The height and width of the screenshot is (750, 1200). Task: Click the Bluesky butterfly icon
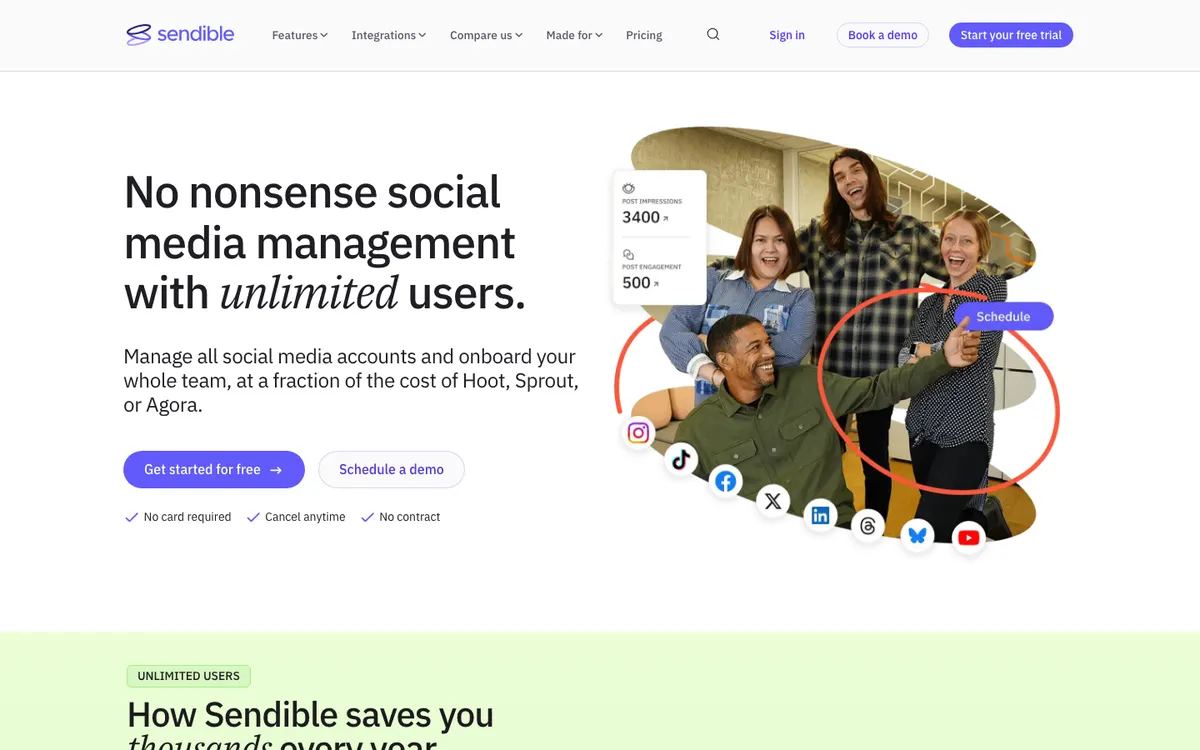(x=918, y=535)
